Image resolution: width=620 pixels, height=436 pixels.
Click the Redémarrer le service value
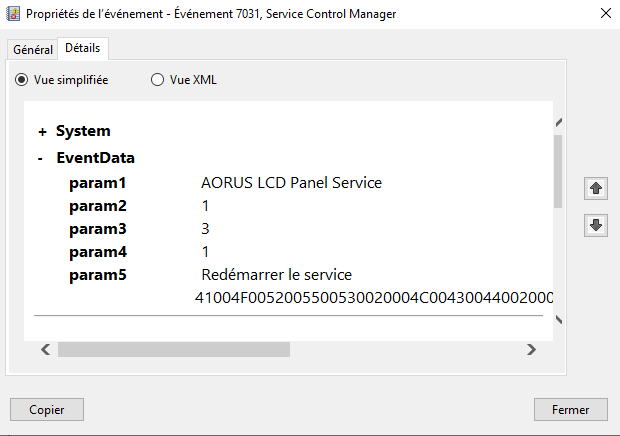(276, 274)
